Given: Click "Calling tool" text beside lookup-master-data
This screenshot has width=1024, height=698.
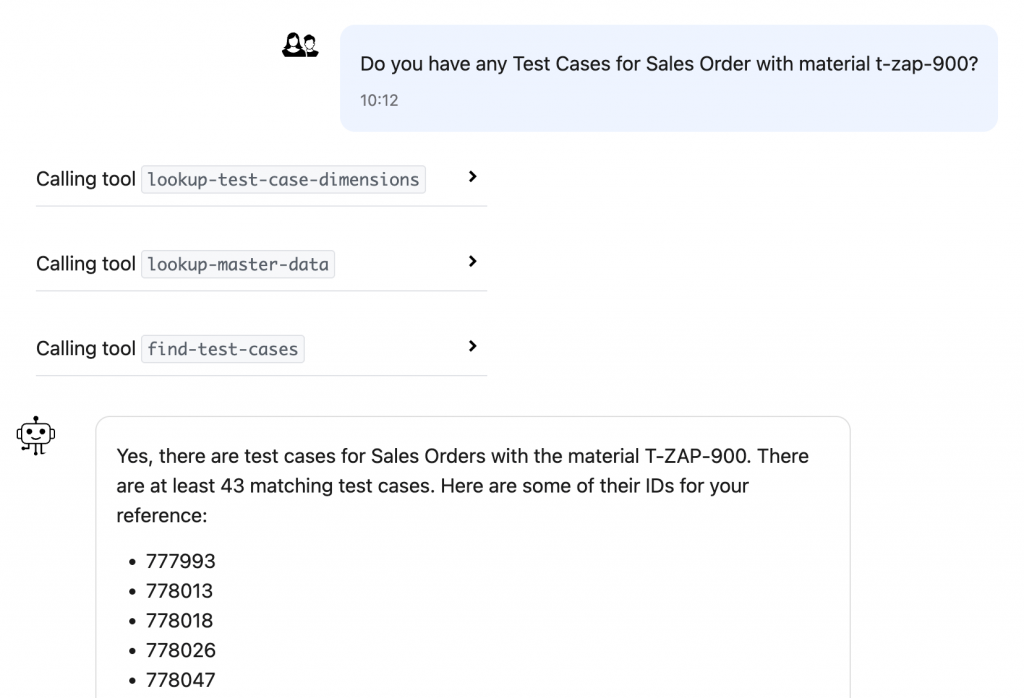Looking at the screenshot, I should click(x=86, y=264).
